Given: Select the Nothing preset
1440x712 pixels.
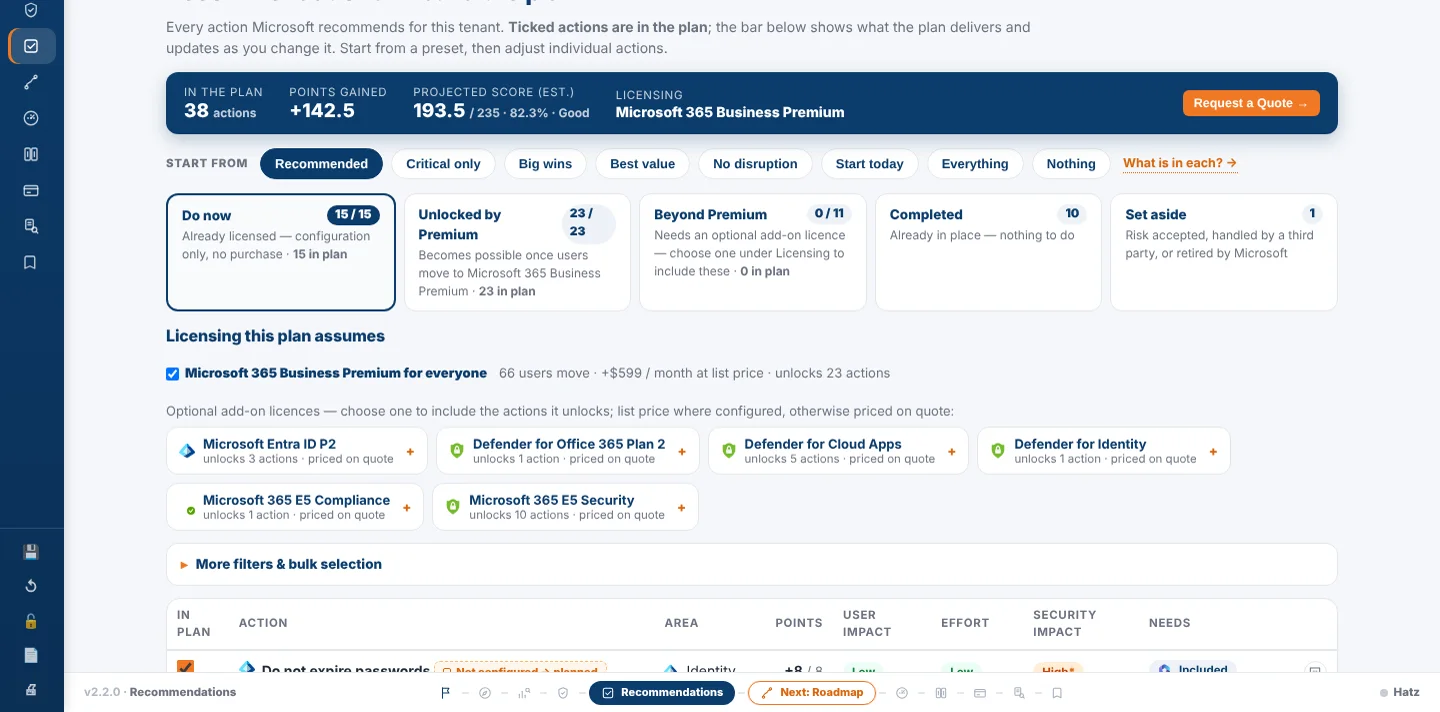Looking at the screenshot, I should click(1071, 164).
